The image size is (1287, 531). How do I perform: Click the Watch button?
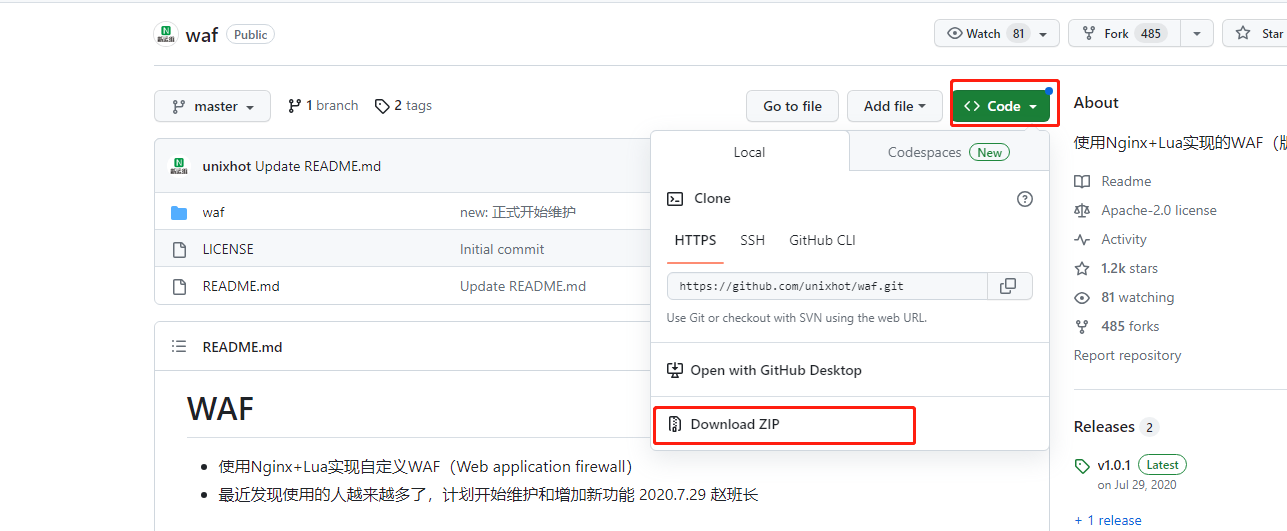[x=984, y=33]
